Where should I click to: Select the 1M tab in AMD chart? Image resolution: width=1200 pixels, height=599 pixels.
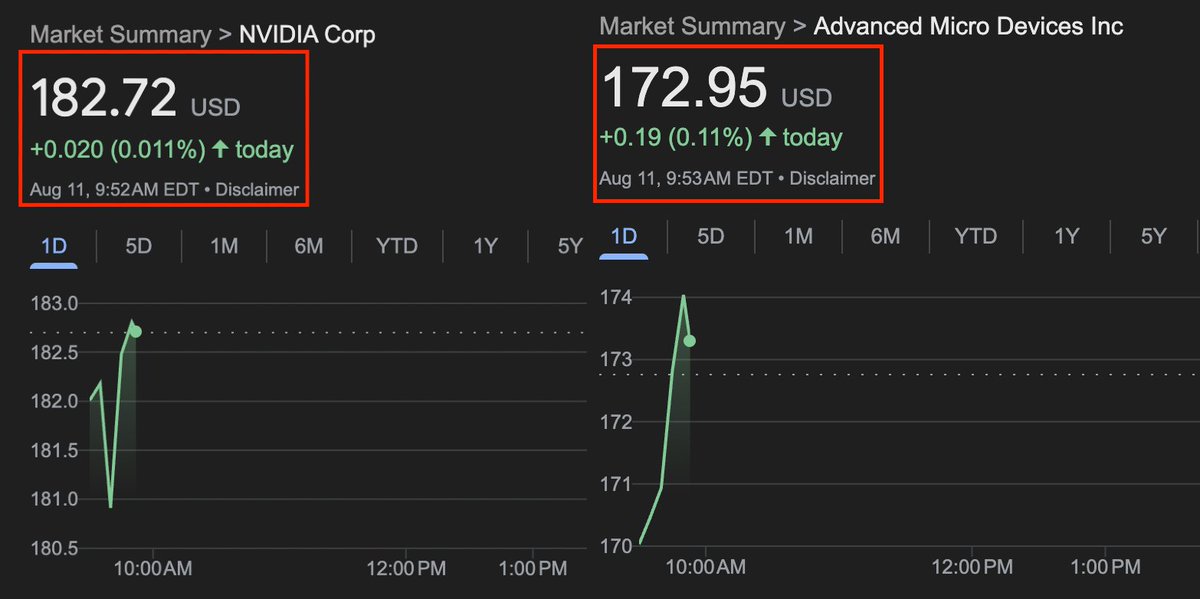[x=798, y=236]
